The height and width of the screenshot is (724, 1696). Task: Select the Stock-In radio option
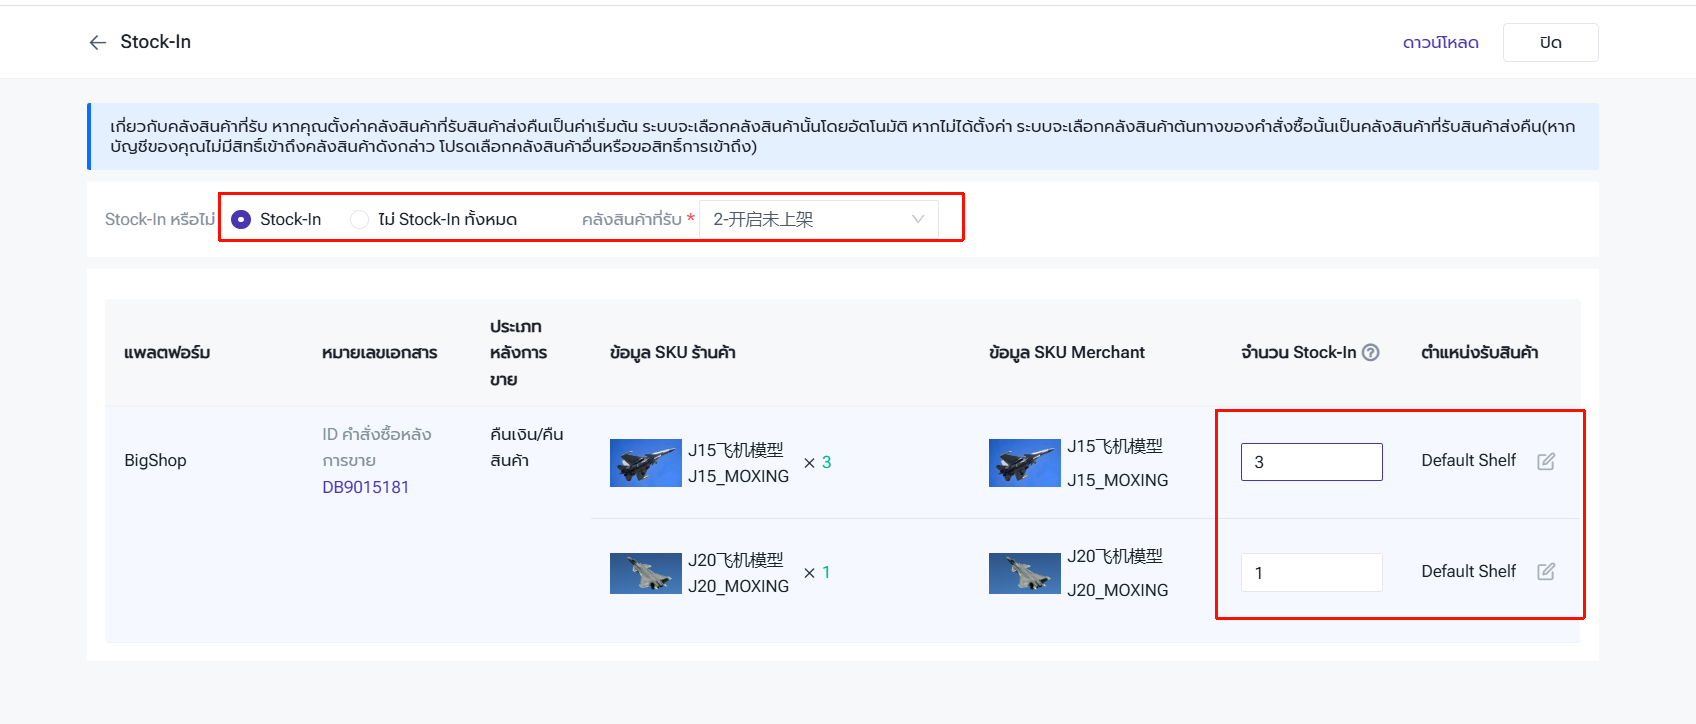click(241, 219)
